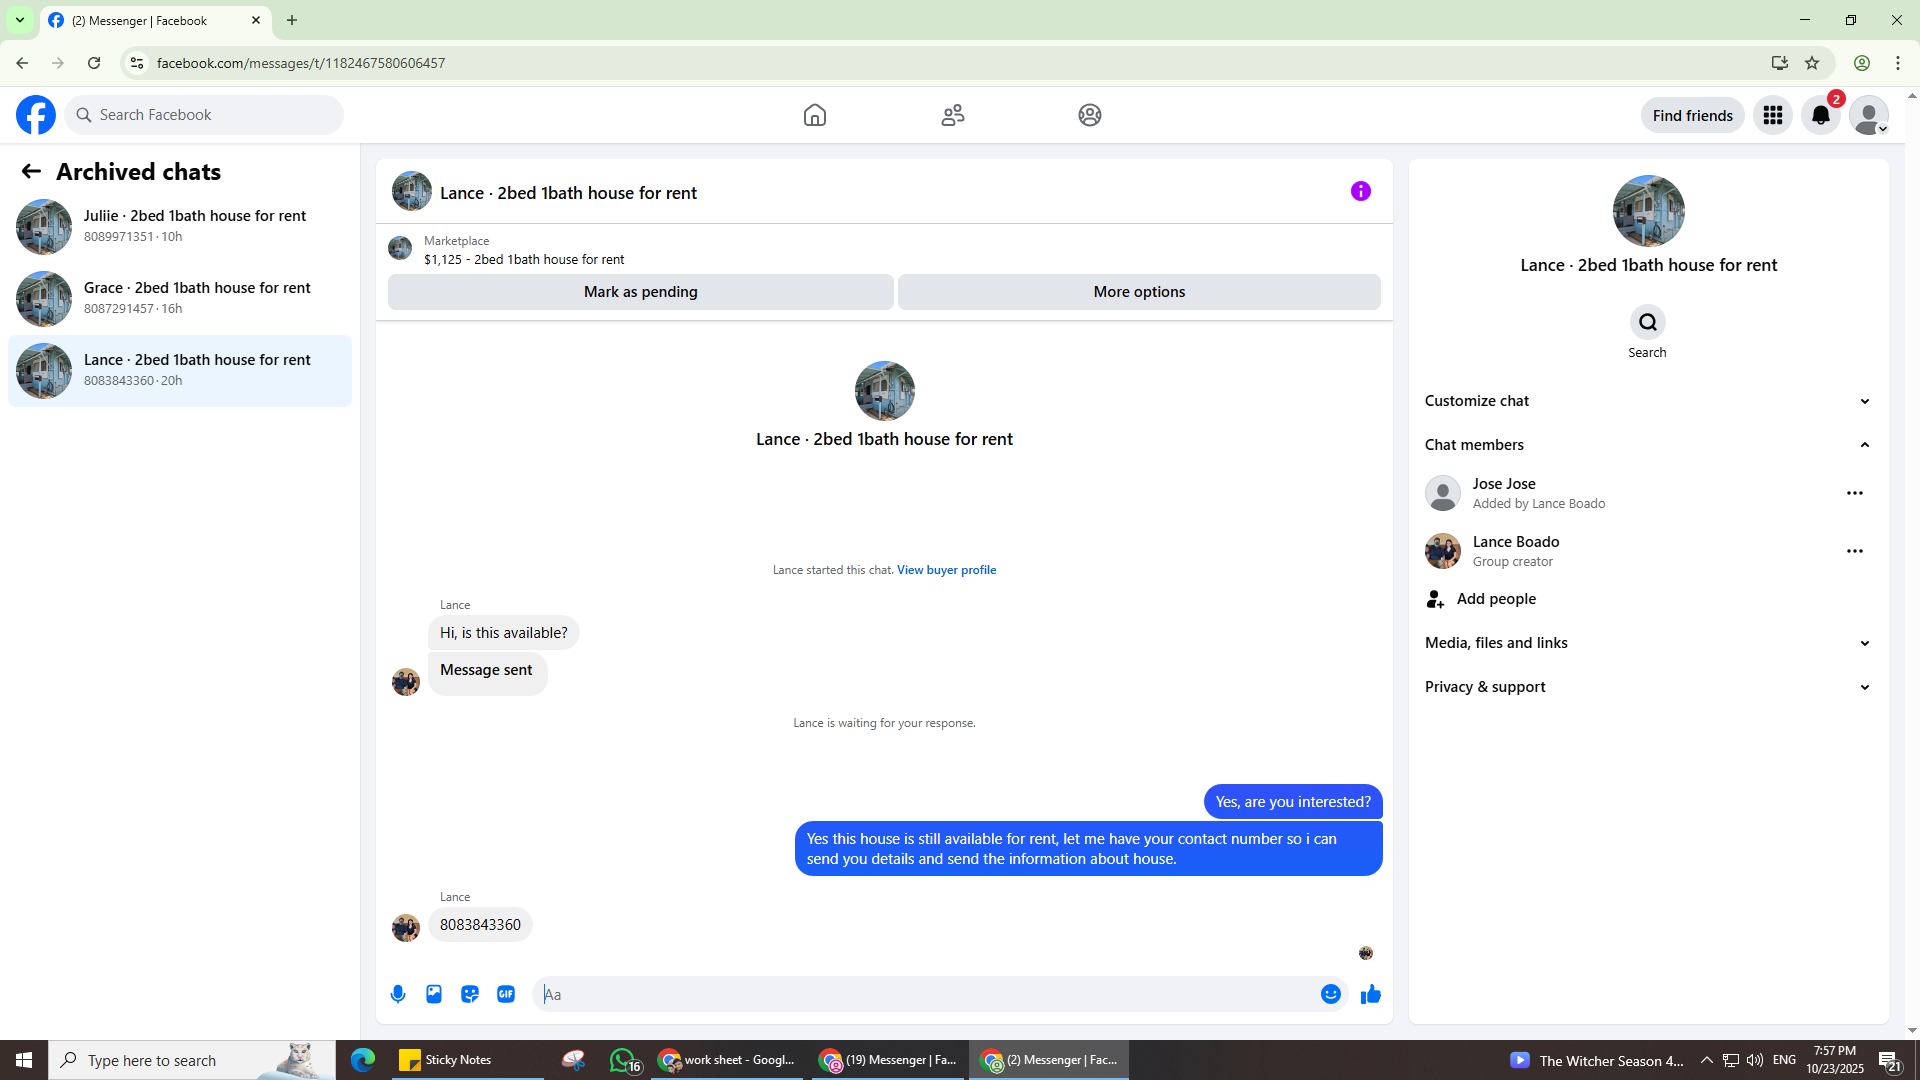Open the View buyer profile link
The height and width of the screenshot is (1080, 1920).
[946, 570]
